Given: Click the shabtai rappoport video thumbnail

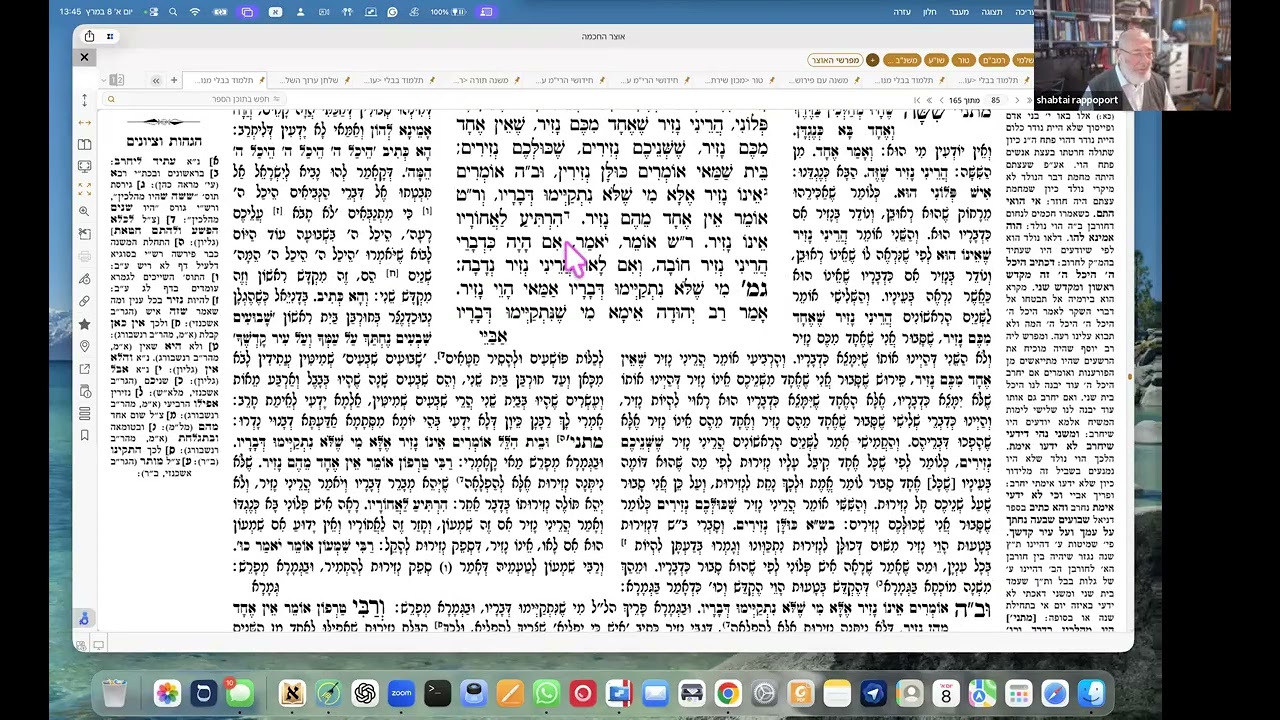Looking at the screenshot, I should pyautogui.click(x=1132, y=55).
